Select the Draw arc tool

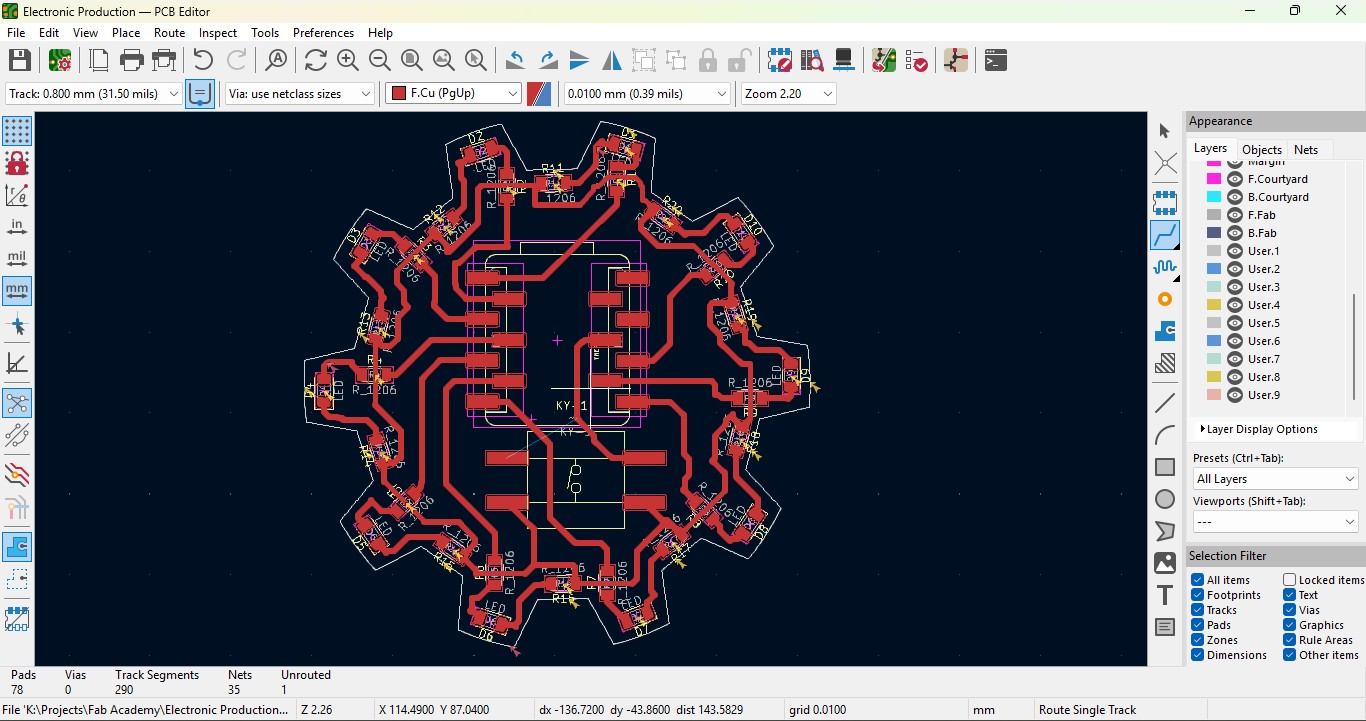[1165, 435]
